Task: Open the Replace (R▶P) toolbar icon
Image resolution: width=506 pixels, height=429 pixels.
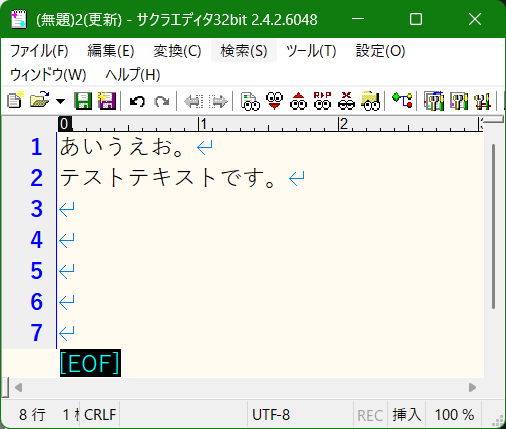Action: (322, 101)
